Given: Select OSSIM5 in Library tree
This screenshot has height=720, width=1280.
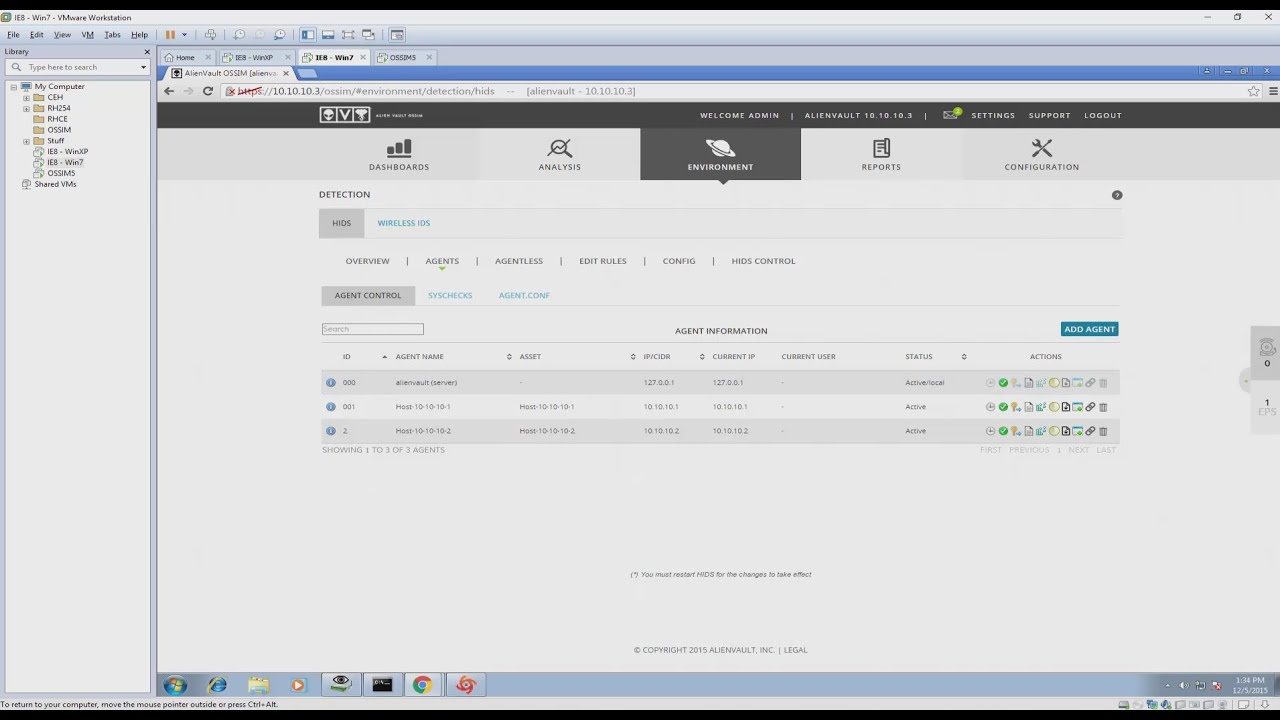Looking at the screenshot, I should (x=61, y=173).
